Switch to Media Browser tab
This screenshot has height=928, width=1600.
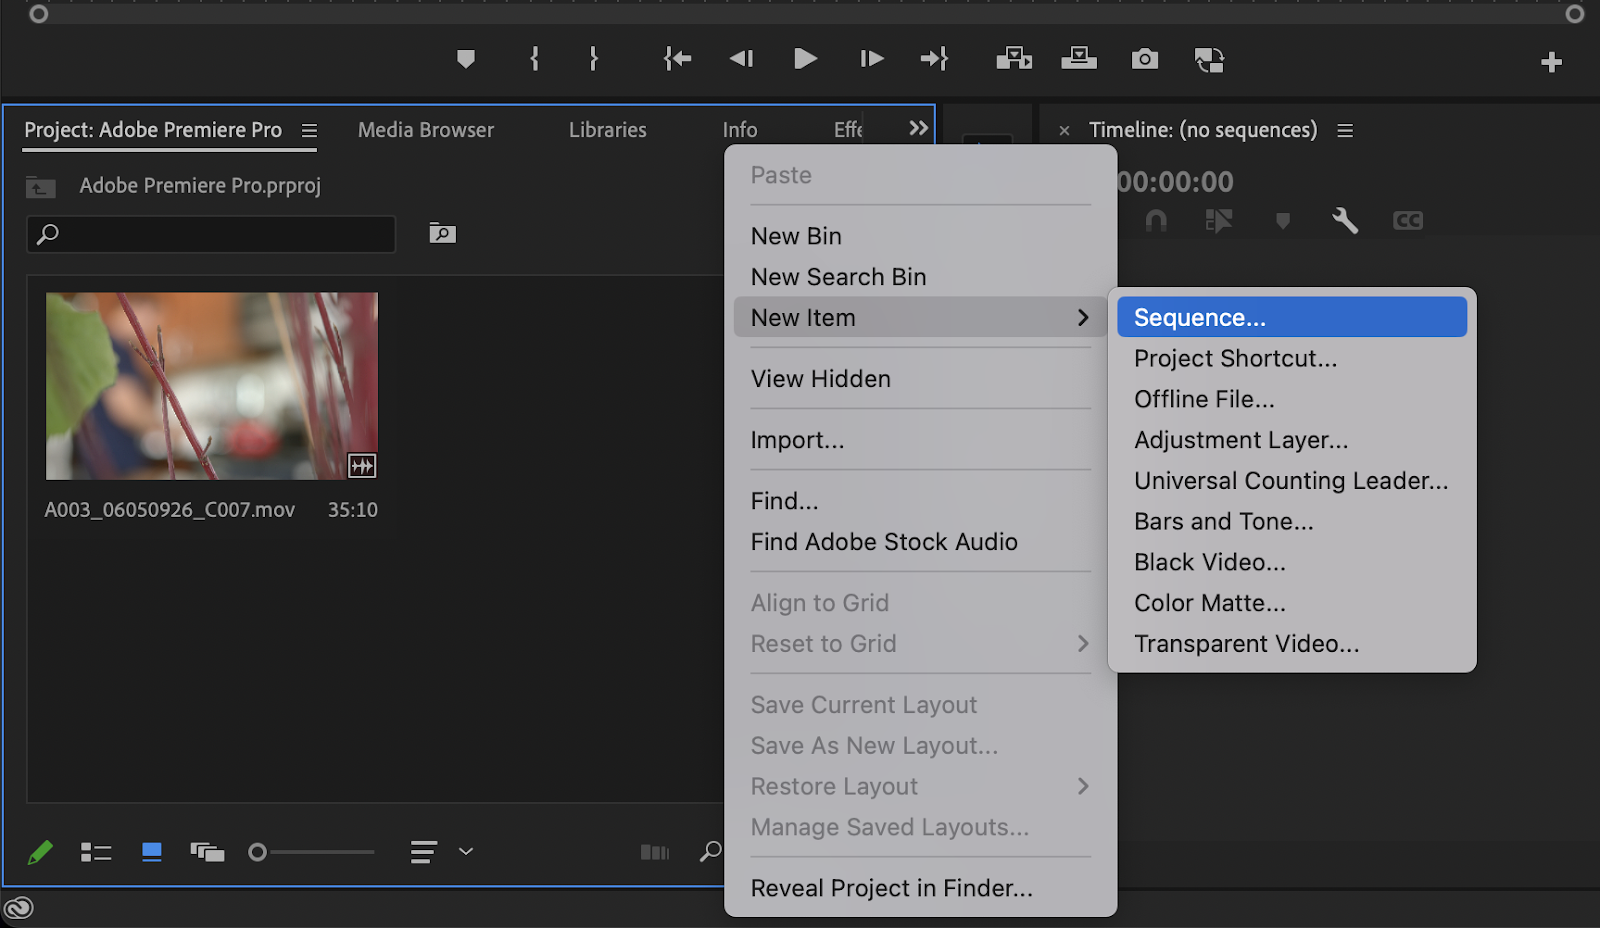426,130
